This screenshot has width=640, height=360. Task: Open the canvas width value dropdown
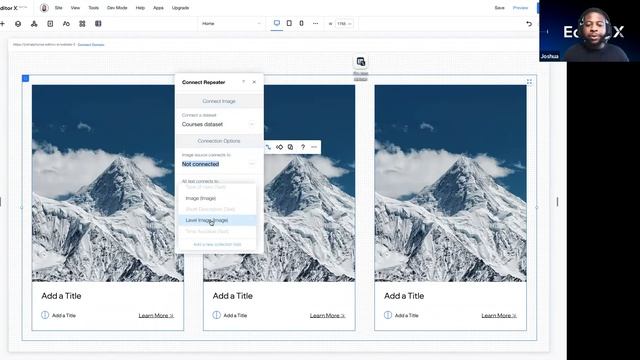tap(344, 24)
